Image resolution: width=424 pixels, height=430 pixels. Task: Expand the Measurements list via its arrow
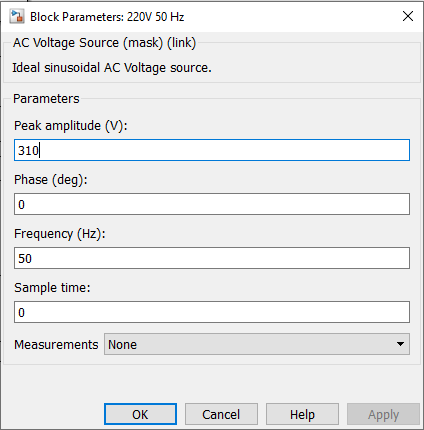pyautogui.click(x=400, y=344)
